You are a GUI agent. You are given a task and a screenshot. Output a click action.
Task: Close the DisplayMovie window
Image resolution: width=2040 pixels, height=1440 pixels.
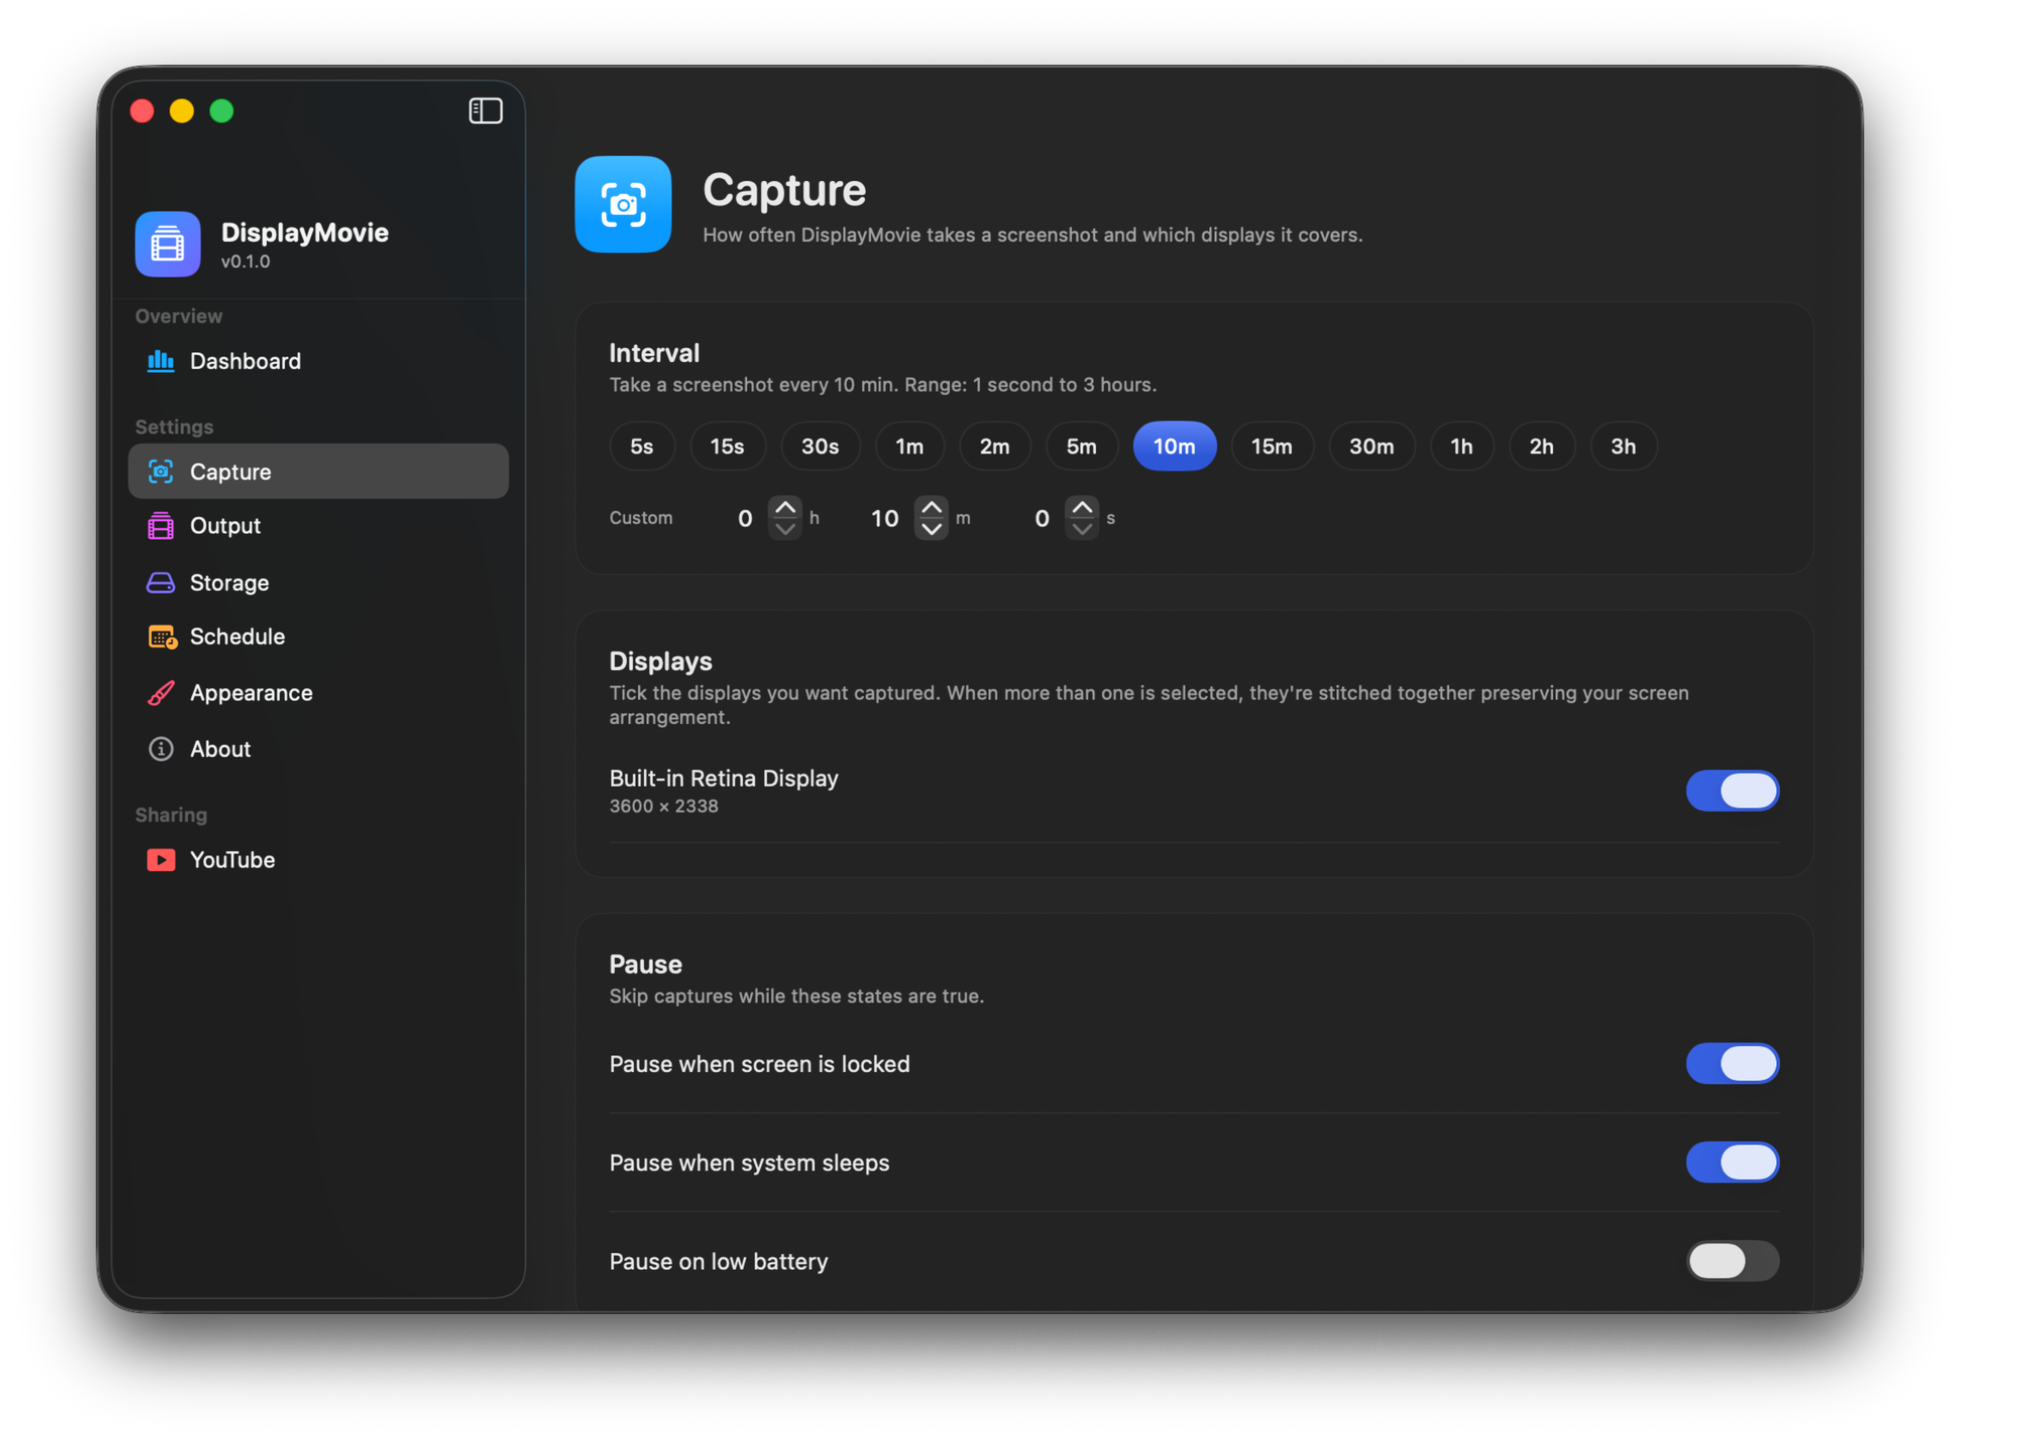[x=142, y=110]
